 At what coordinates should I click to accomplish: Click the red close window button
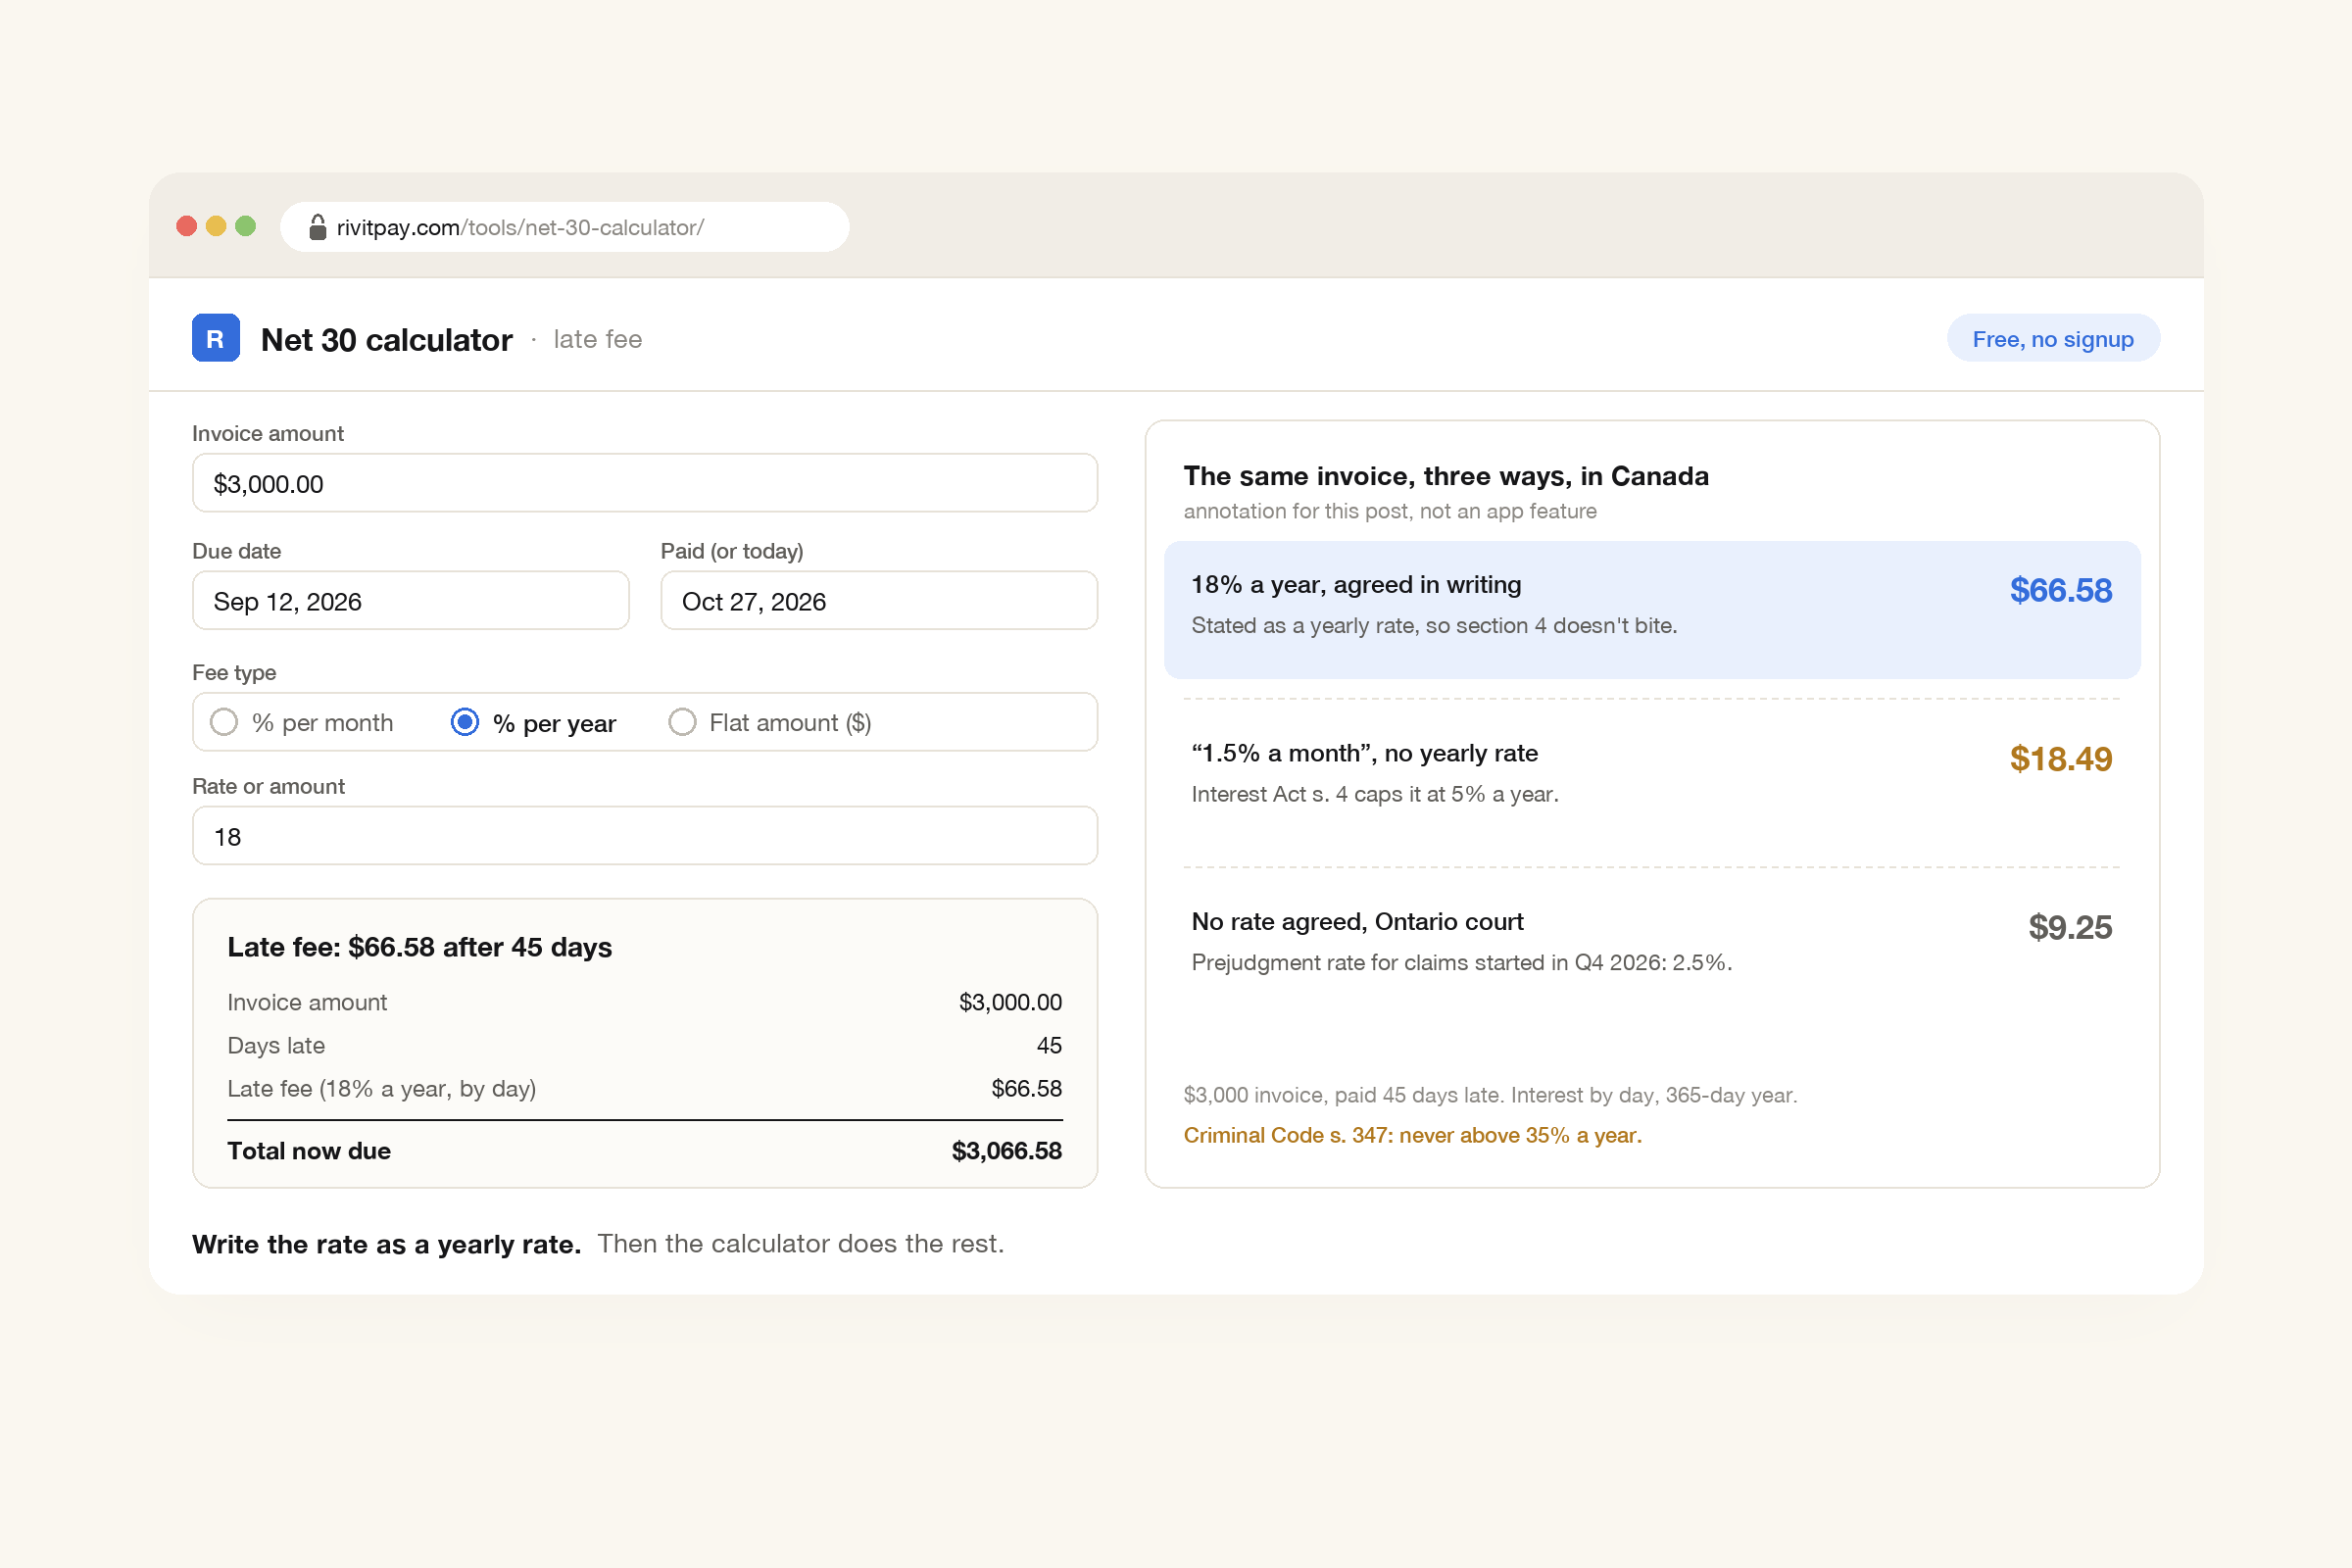[x=186, y=226]
